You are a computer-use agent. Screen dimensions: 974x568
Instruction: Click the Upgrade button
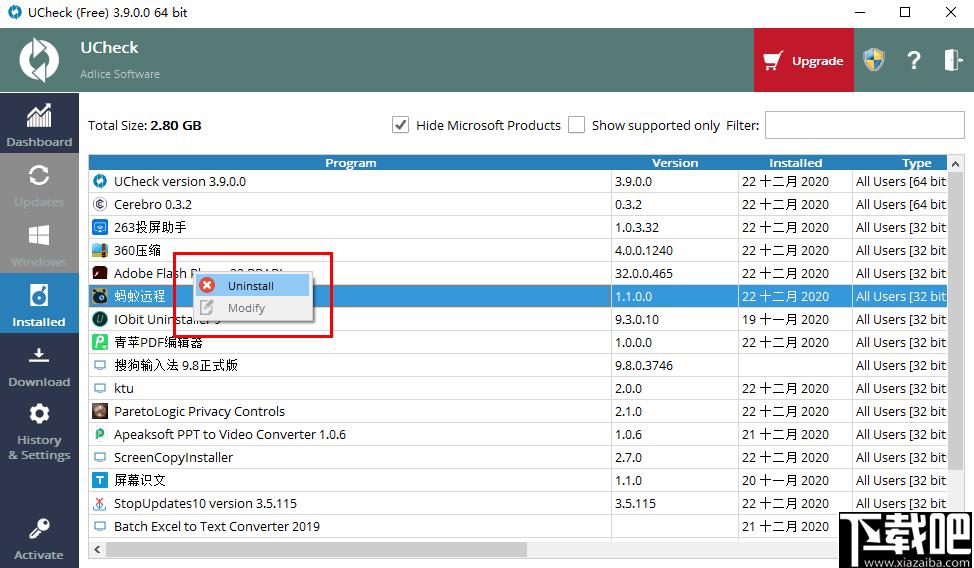coord(804,60)
